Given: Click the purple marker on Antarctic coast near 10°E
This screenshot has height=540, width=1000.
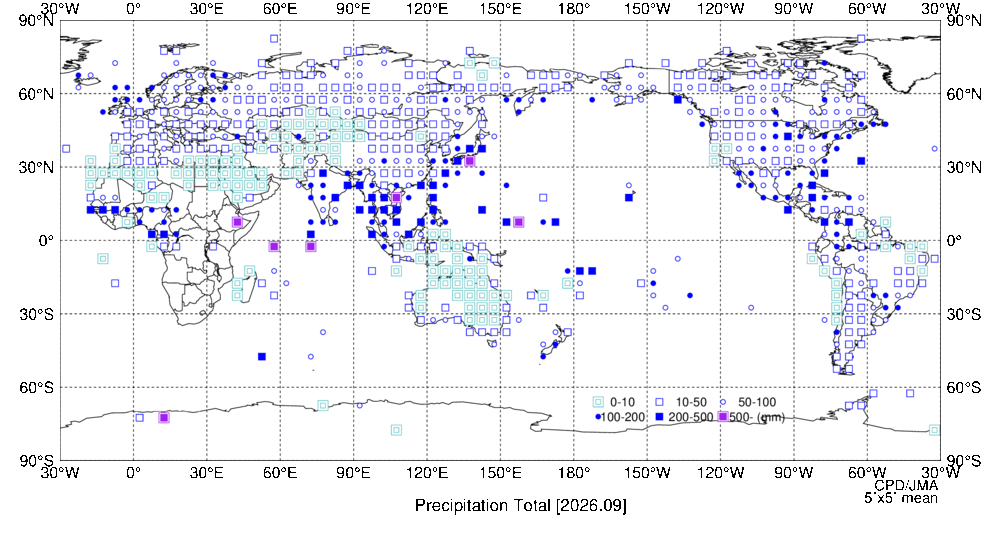Looking at the screenshot, I should click(164, 418).
